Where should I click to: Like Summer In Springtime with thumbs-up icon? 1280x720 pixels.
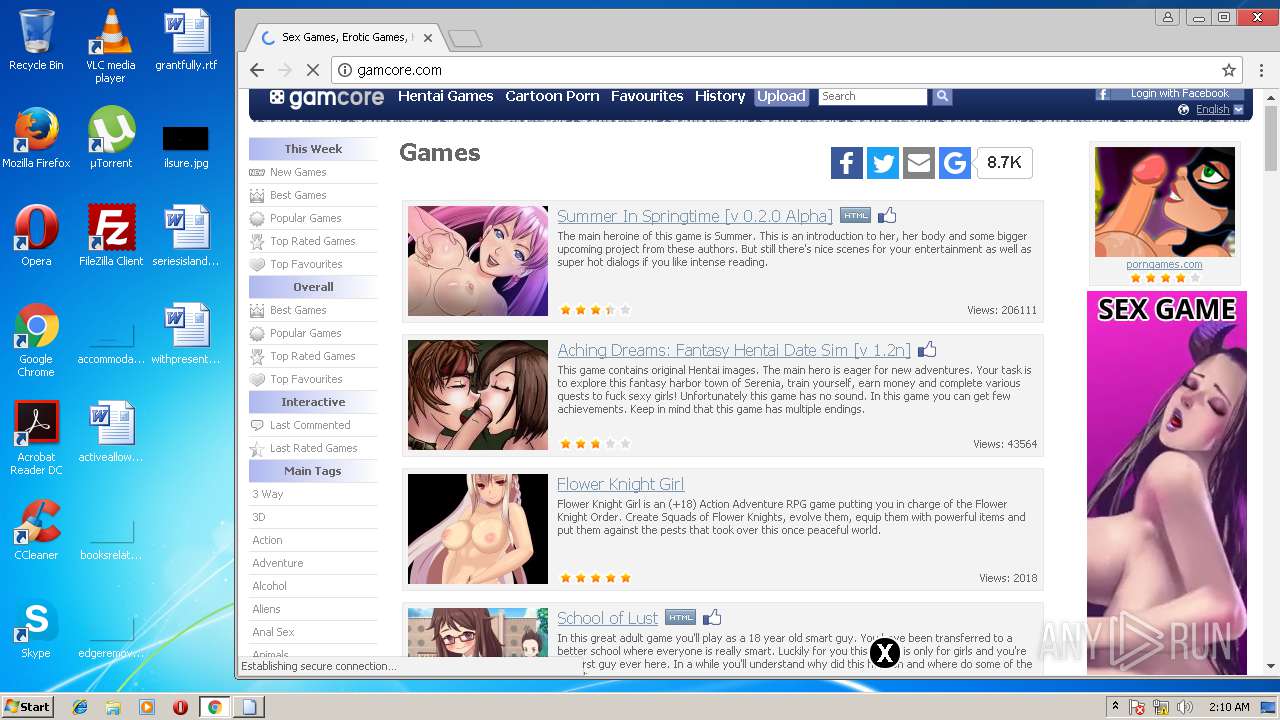coord(887,215)
